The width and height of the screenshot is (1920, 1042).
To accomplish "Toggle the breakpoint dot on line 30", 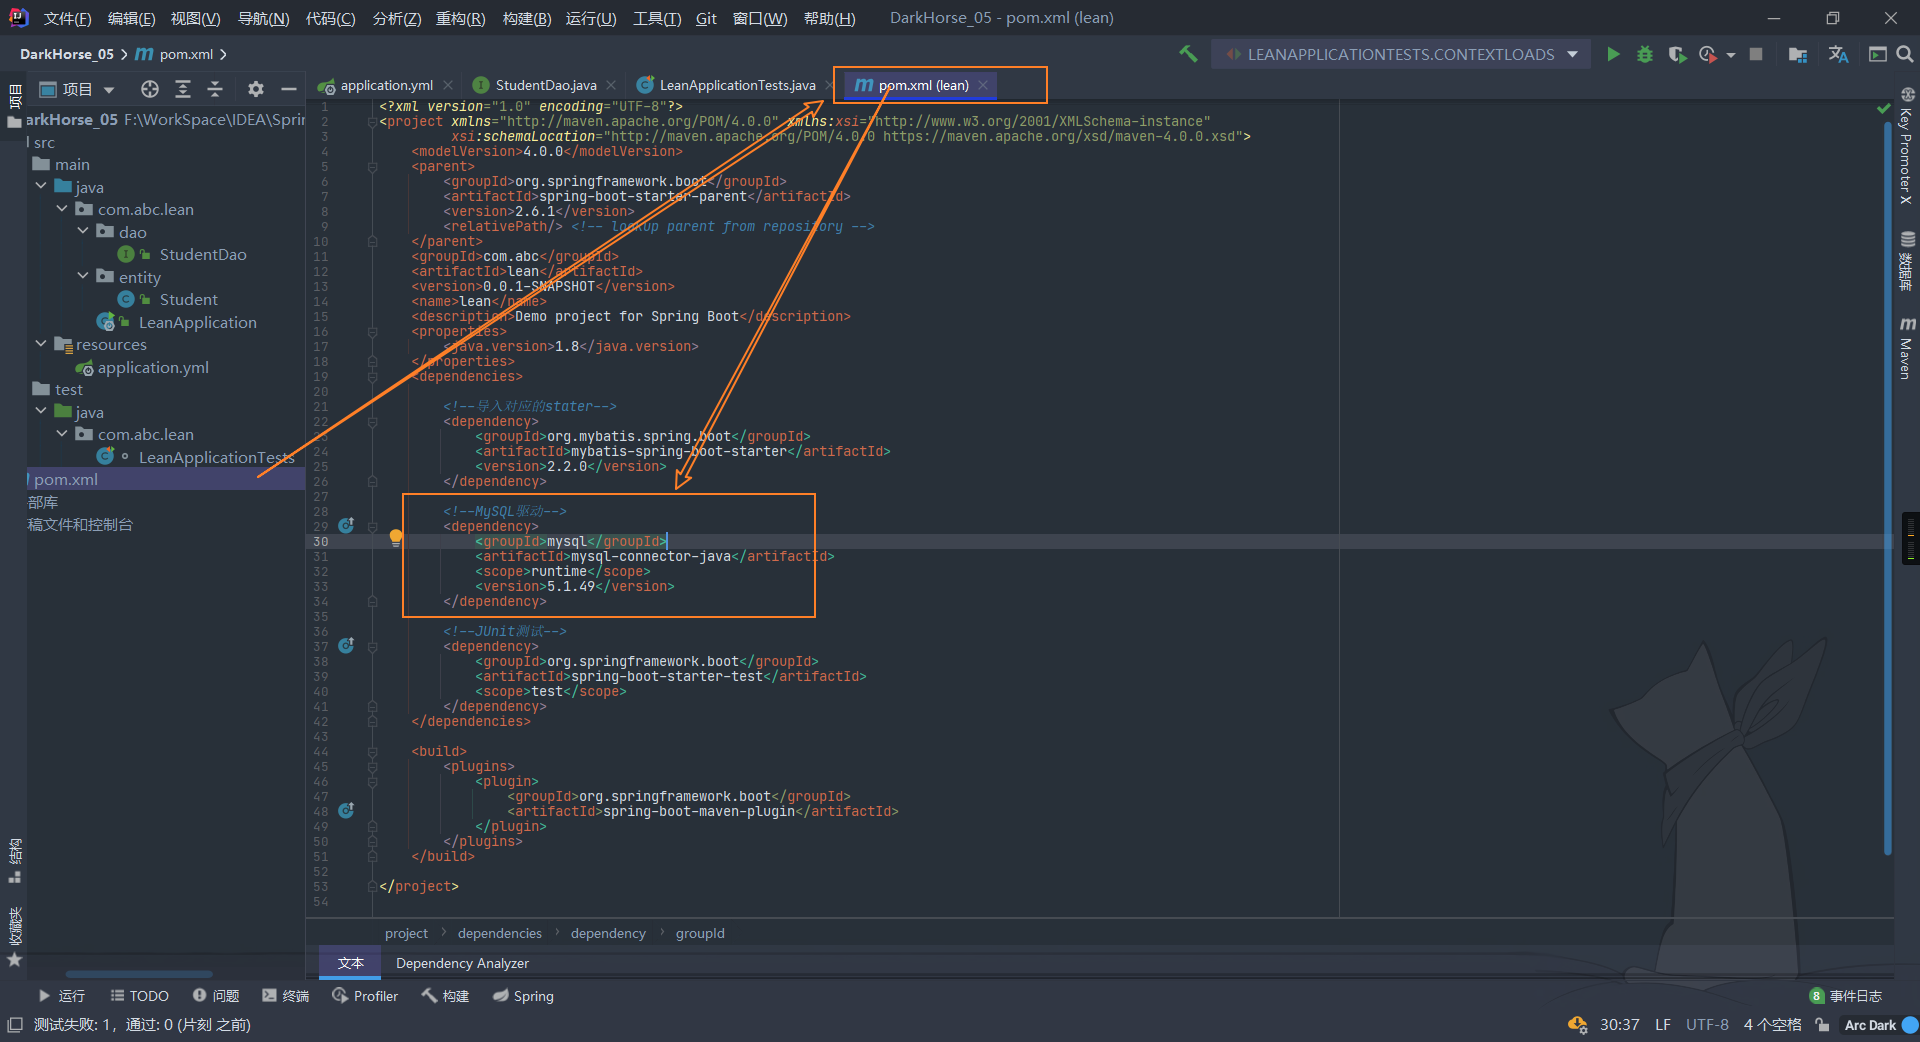I will 395,538.
